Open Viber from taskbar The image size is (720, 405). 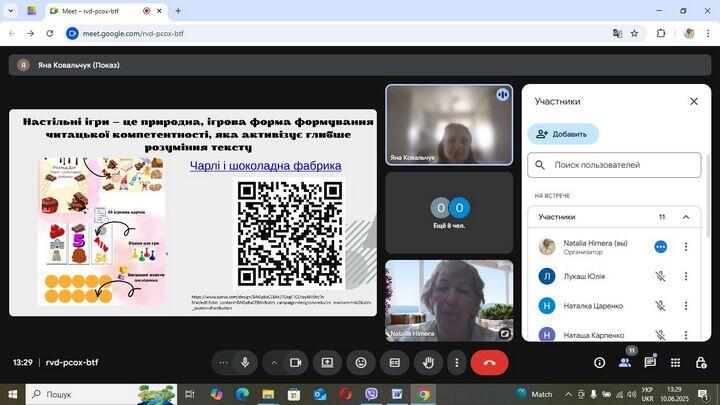click(371, 394)
